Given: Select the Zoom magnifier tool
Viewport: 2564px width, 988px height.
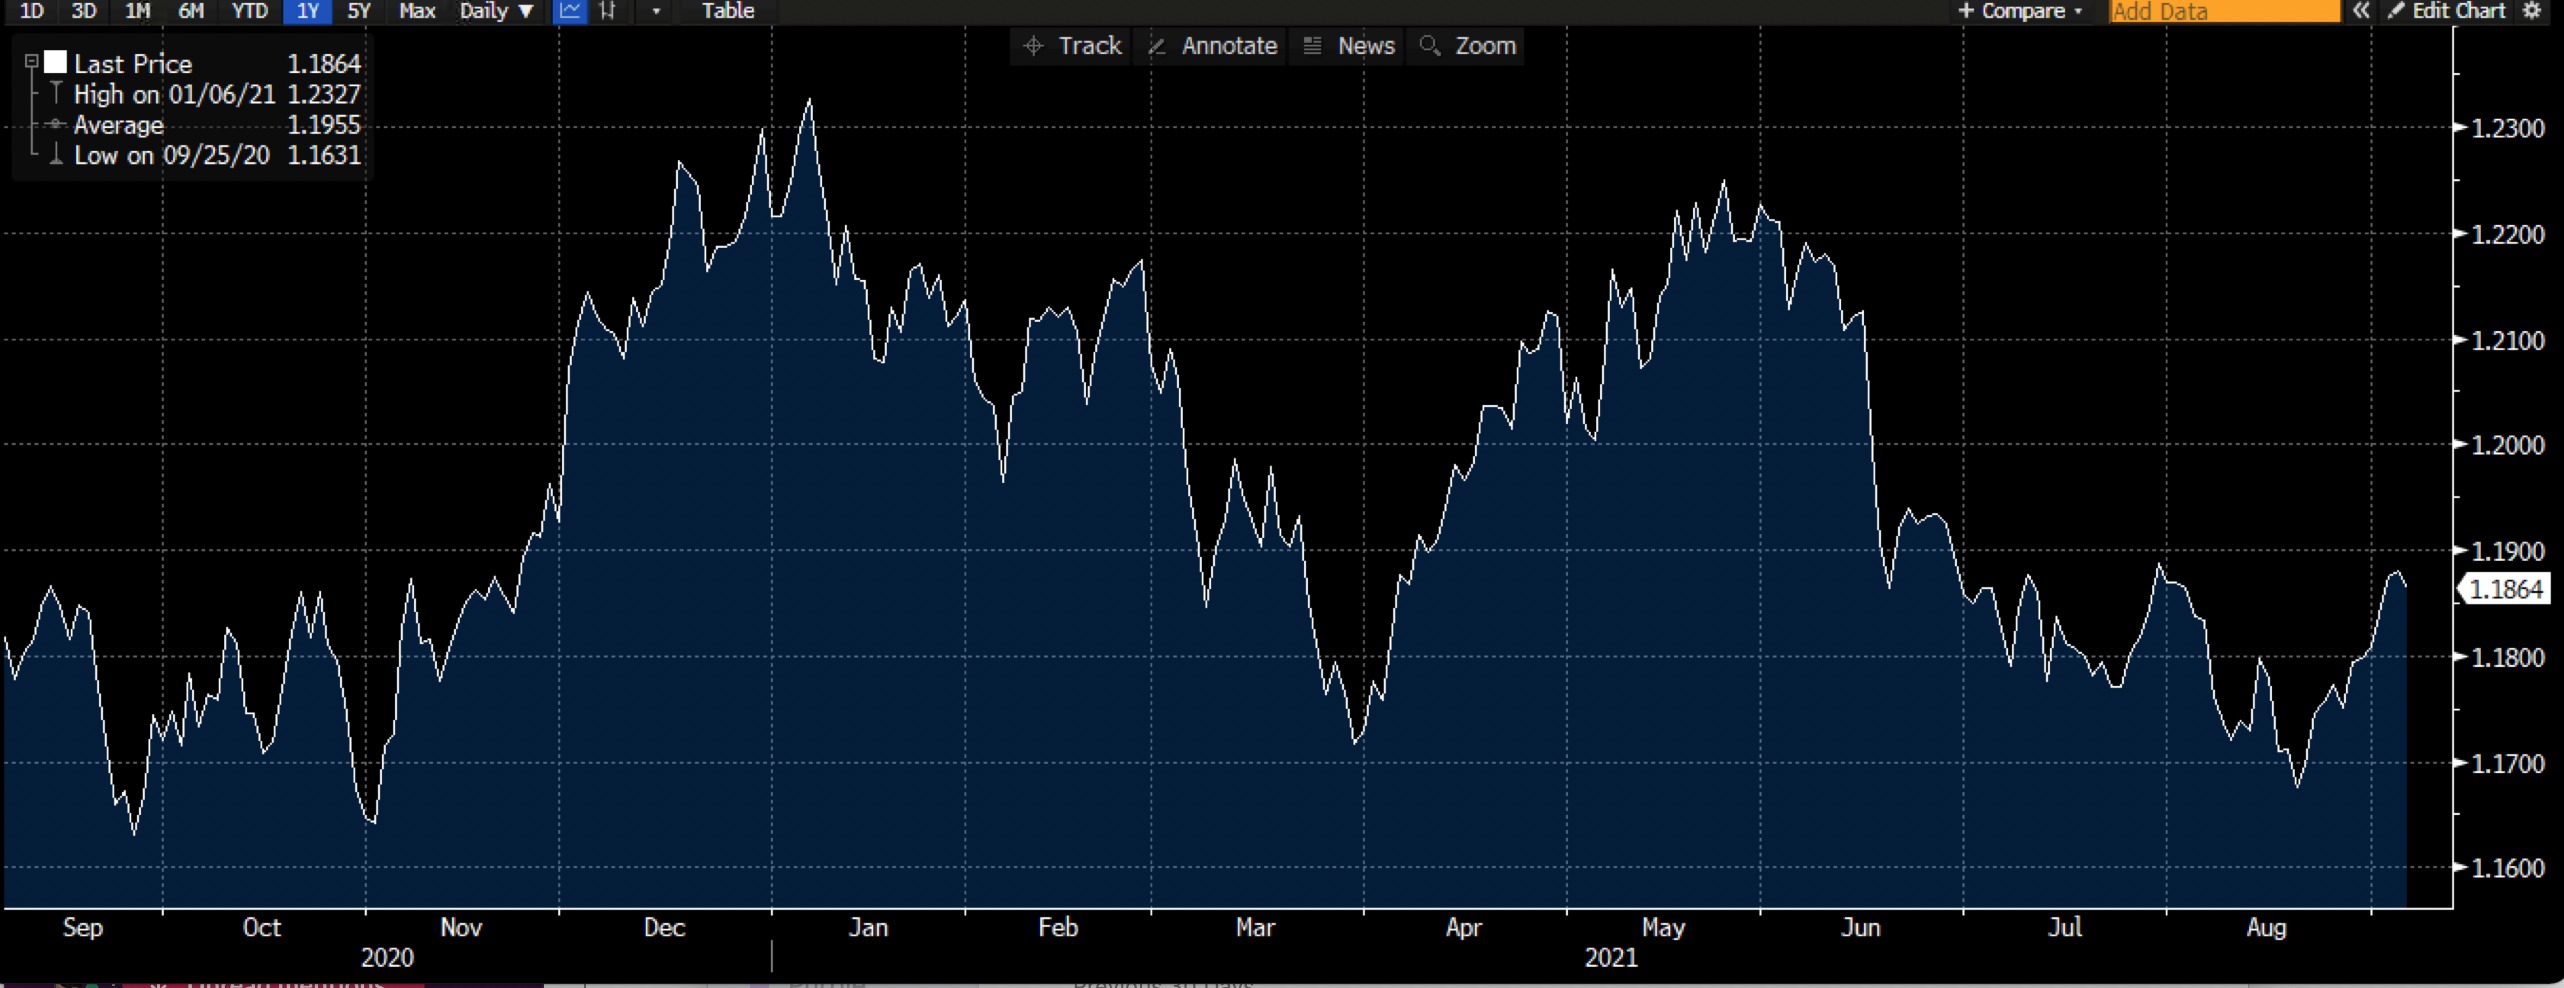Looking at the screenshot, I should point(1466,46).
